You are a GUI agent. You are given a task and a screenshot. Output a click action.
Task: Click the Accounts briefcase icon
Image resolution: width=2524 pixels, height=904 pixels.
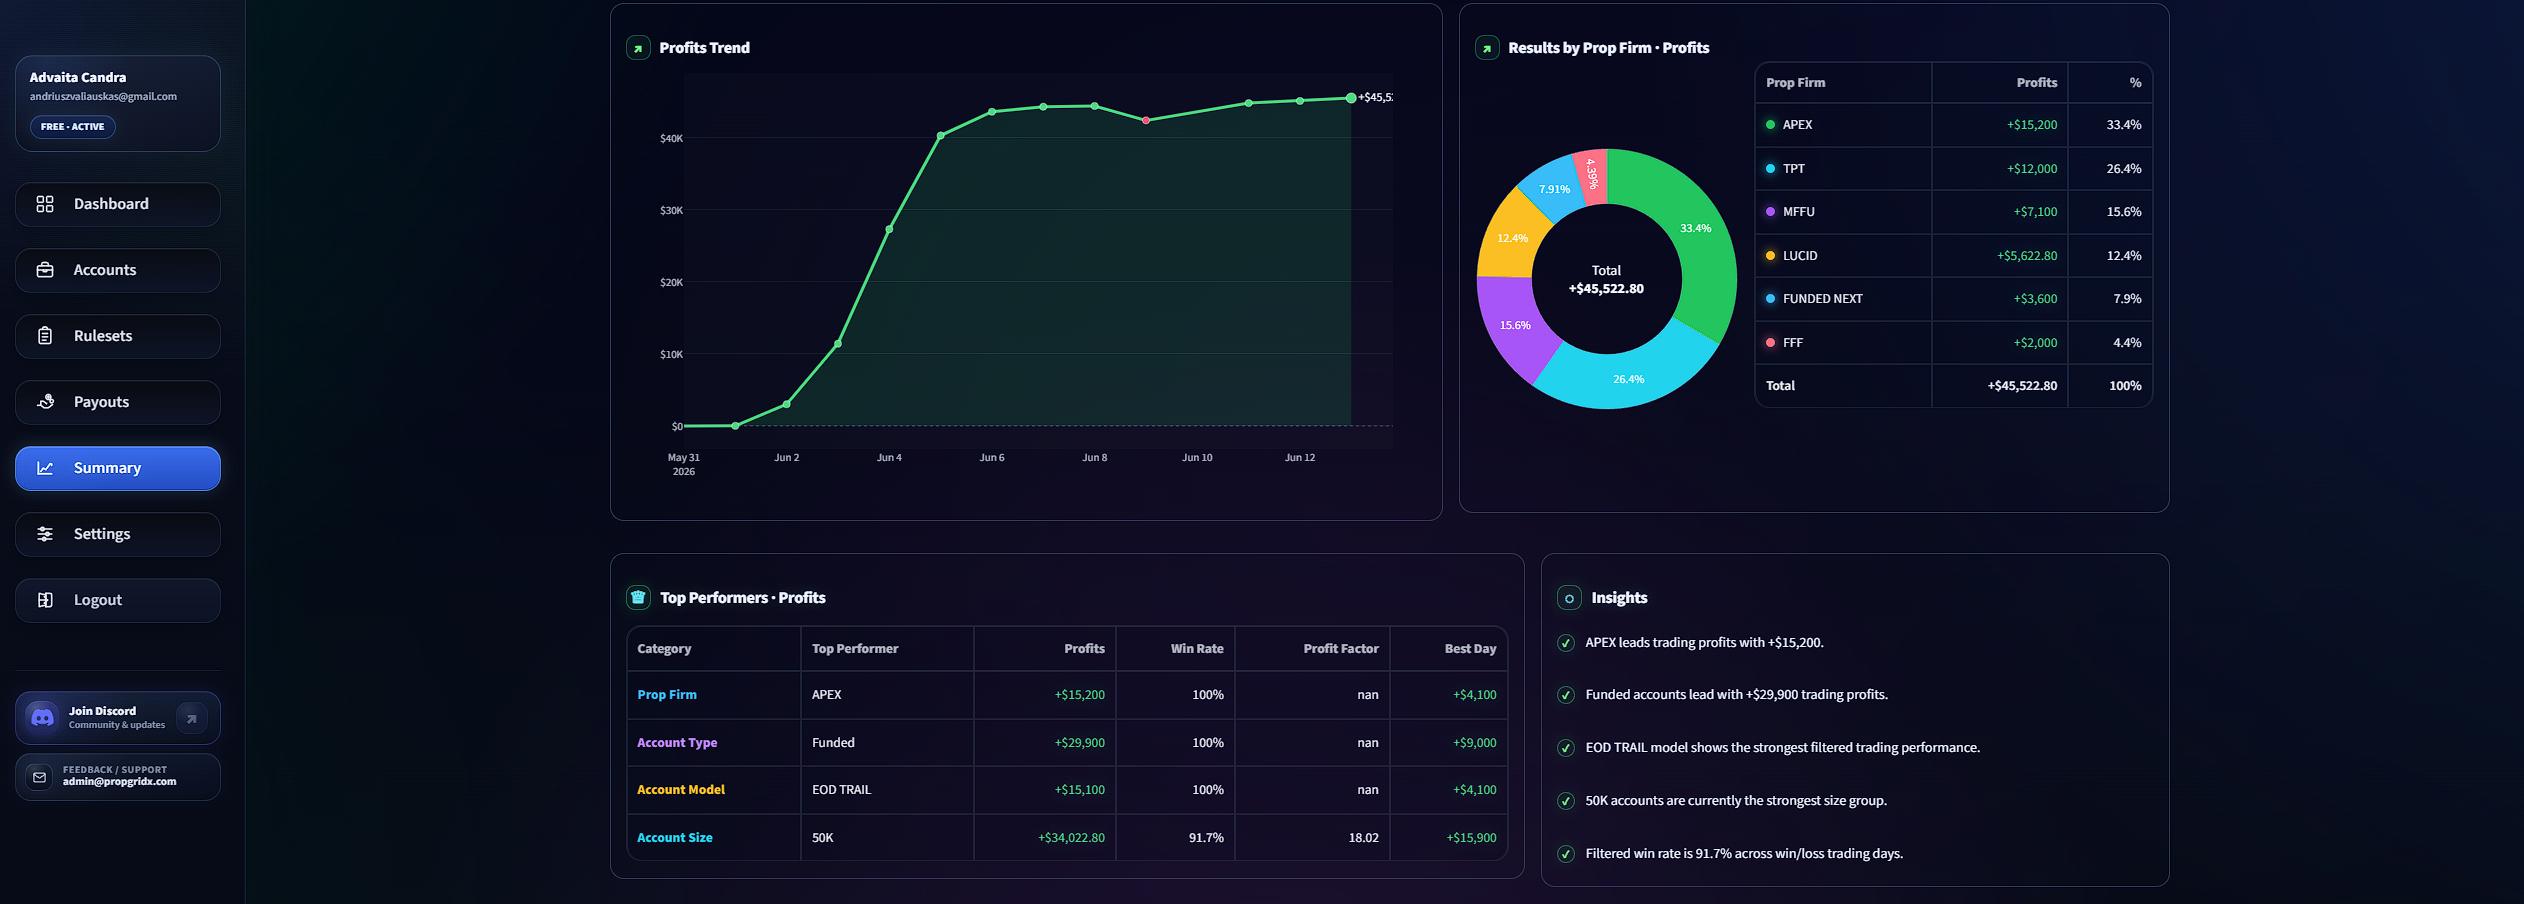click(x=45, y=270)
